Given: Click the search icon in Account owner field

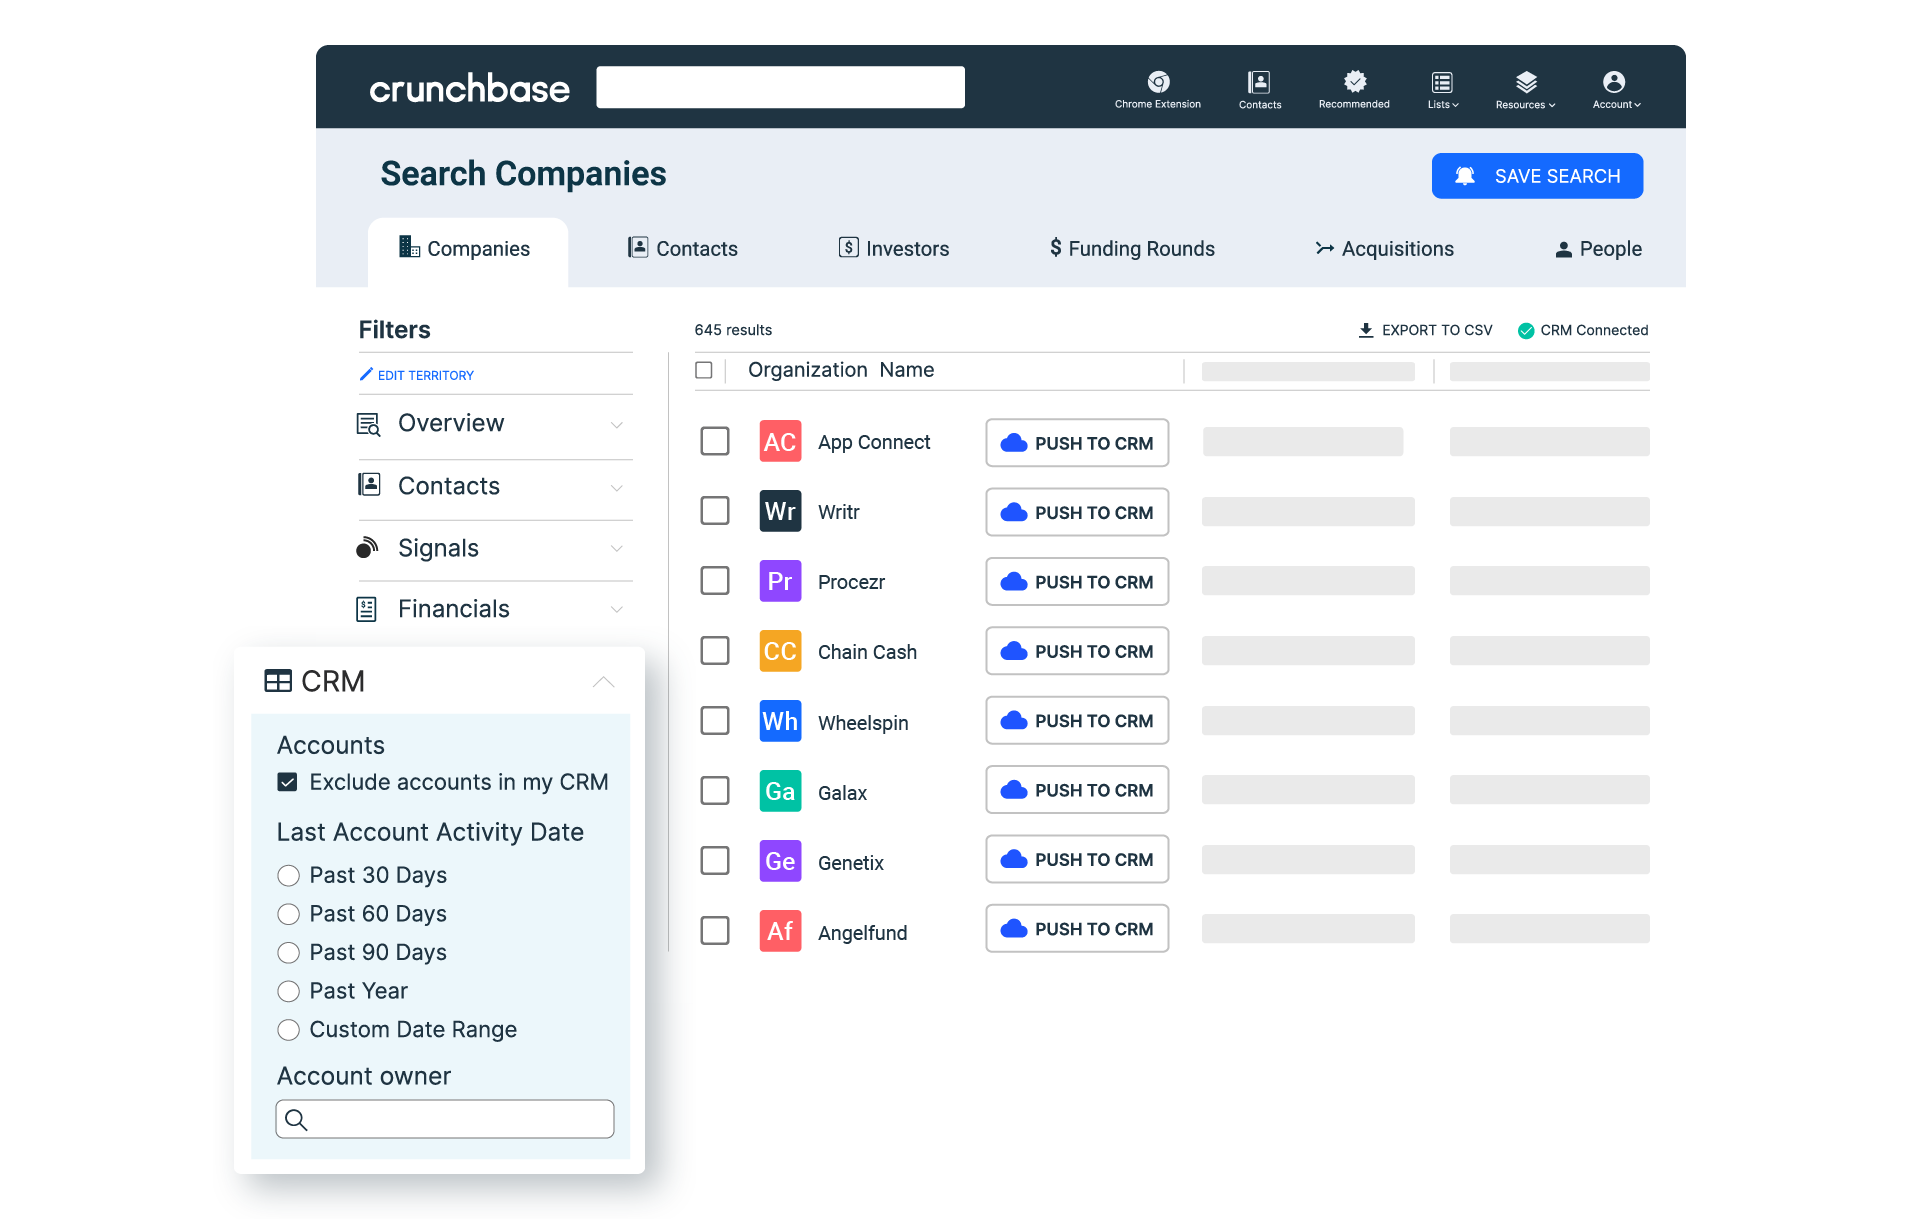Looking at the screenshot, I should point(296,1120).
